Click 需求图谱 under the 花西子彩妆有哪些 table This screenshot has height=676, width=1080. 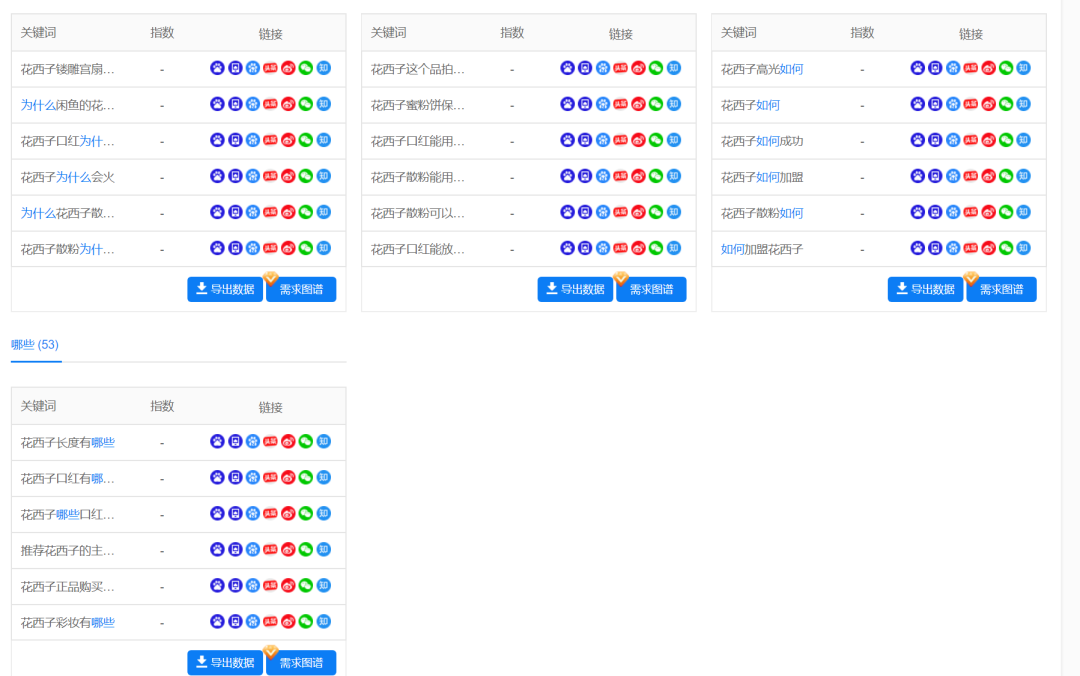click(301, 663)
